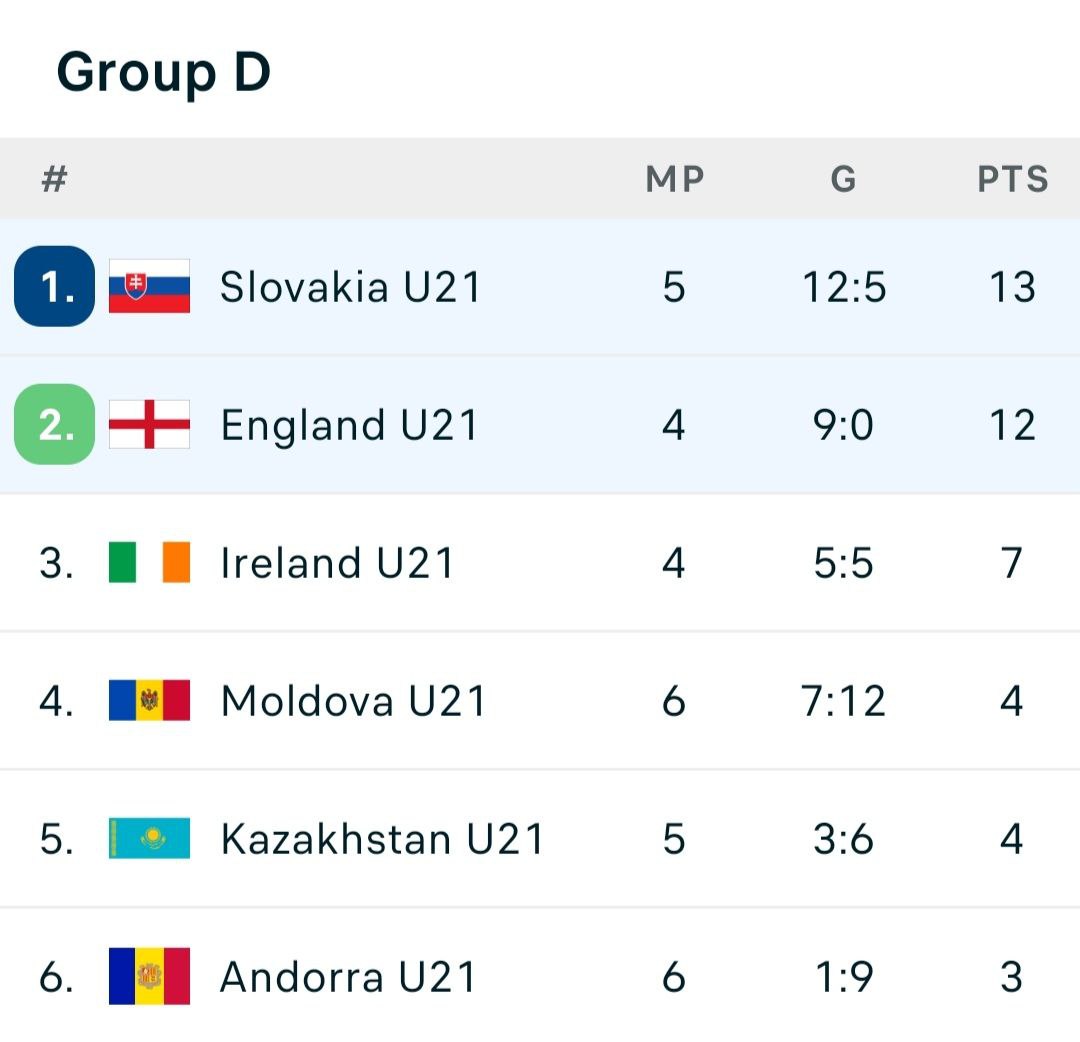Screen dimensions: 1080x1042
Task: Open Moldova U21 team link
Action: coord(353,701)
